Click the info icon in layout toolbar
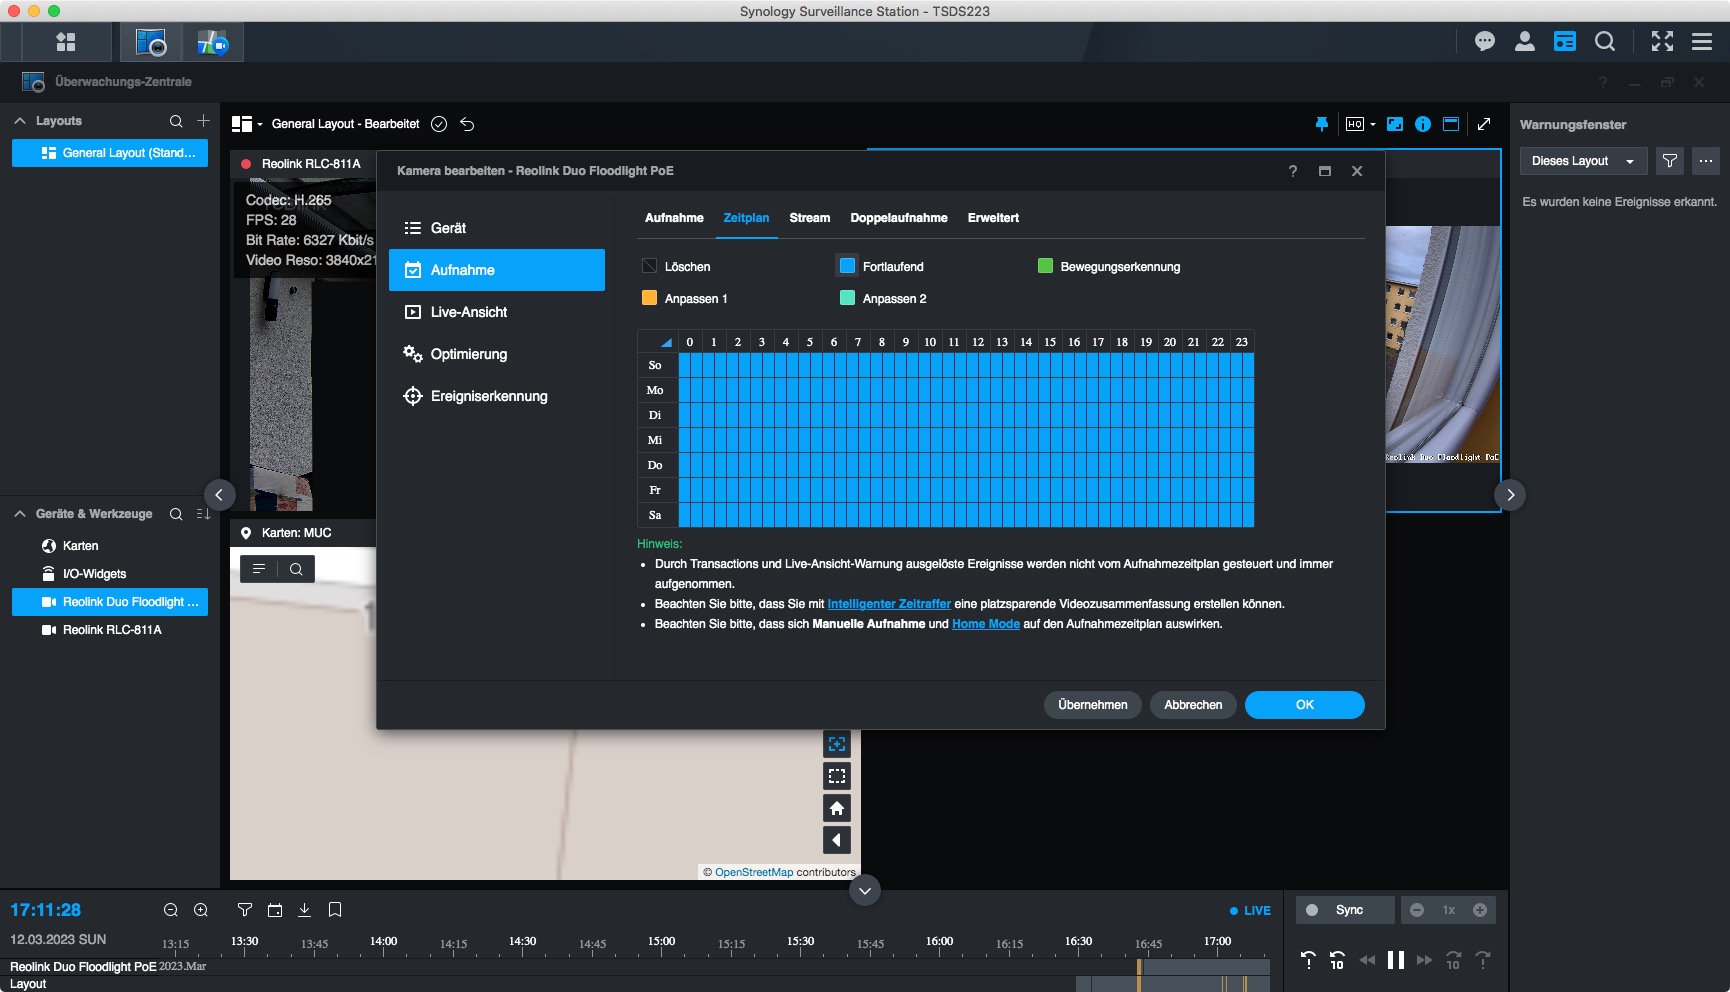 pyautogui.click(x=1422, y=124)
